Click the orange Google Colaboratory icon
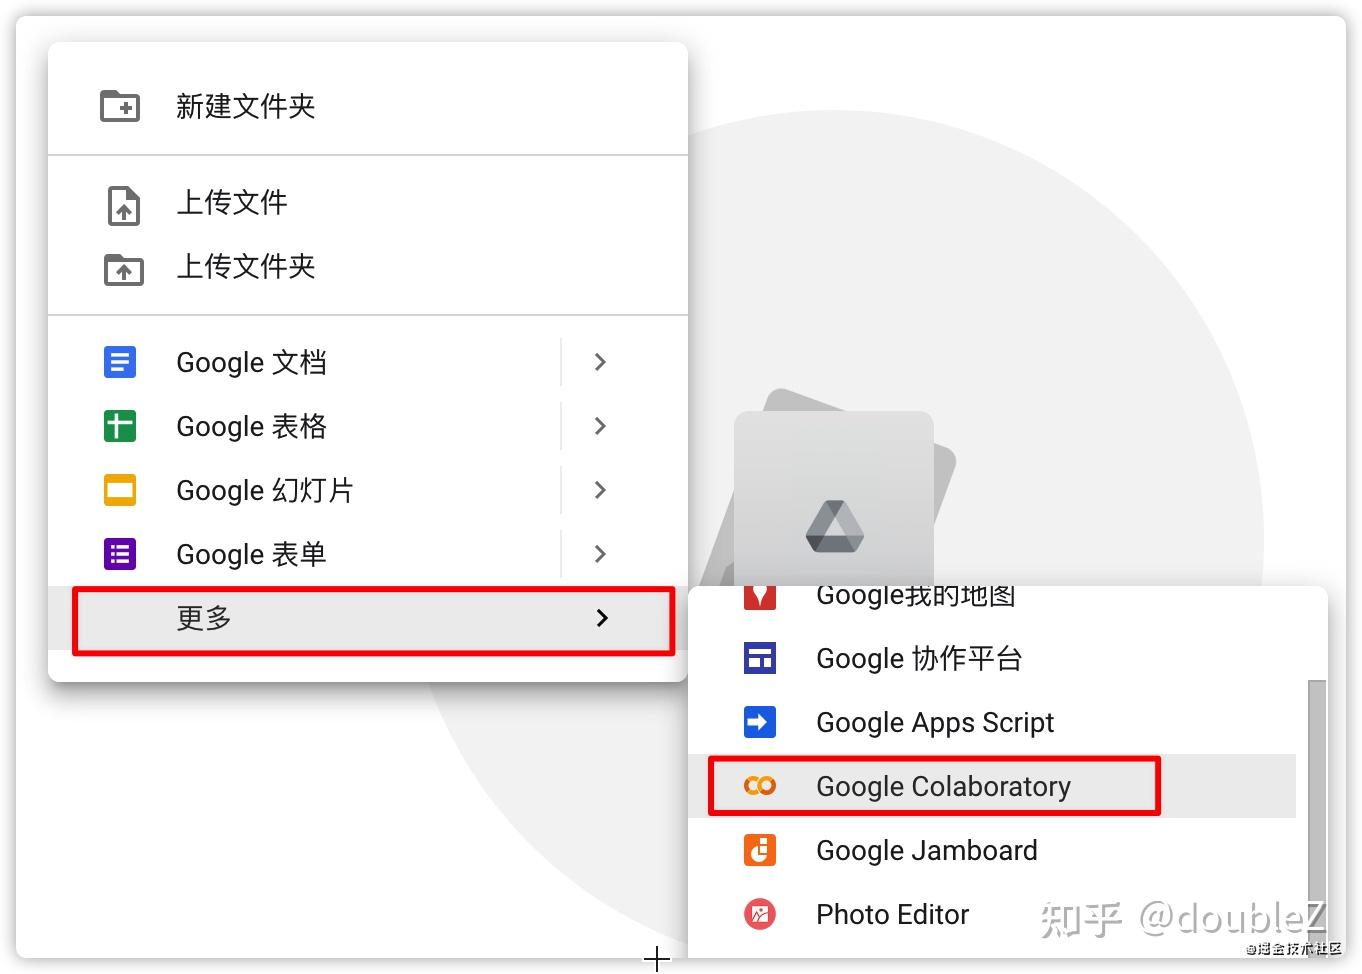 760,786
